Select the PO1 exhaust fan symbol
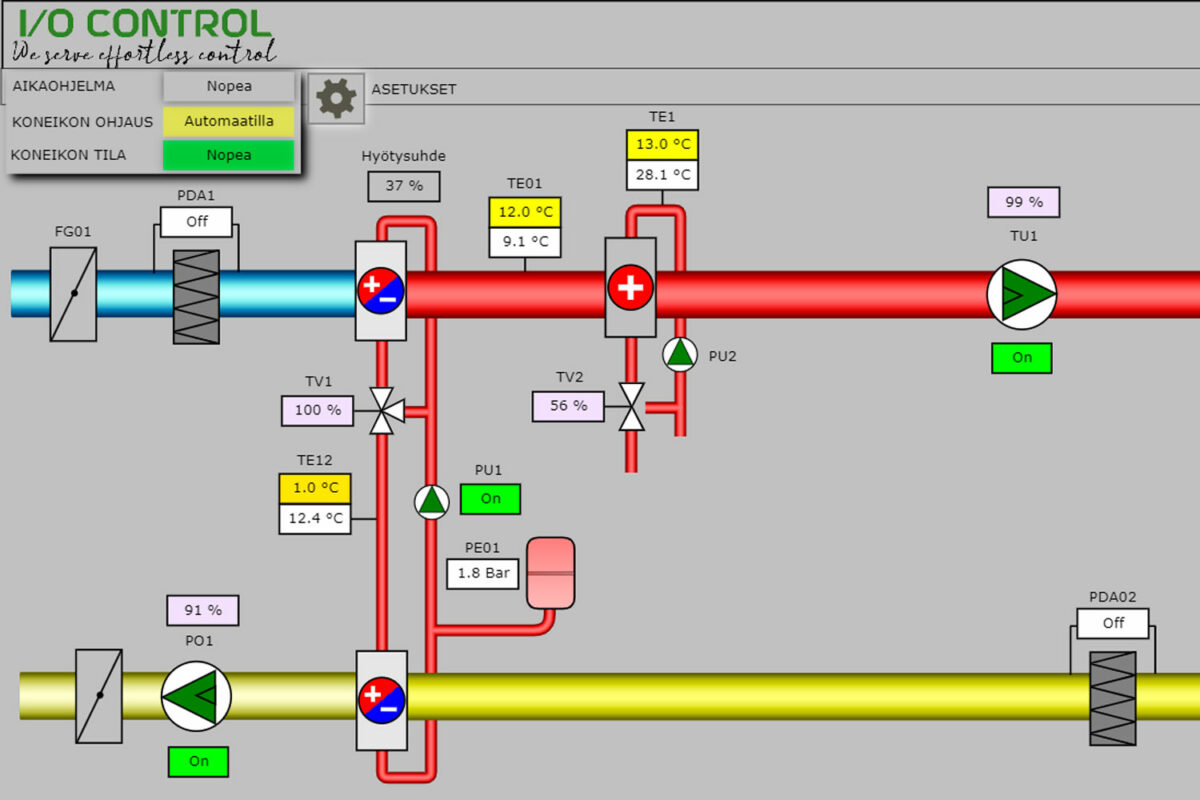1200x800 pixels. coord(196,695)
